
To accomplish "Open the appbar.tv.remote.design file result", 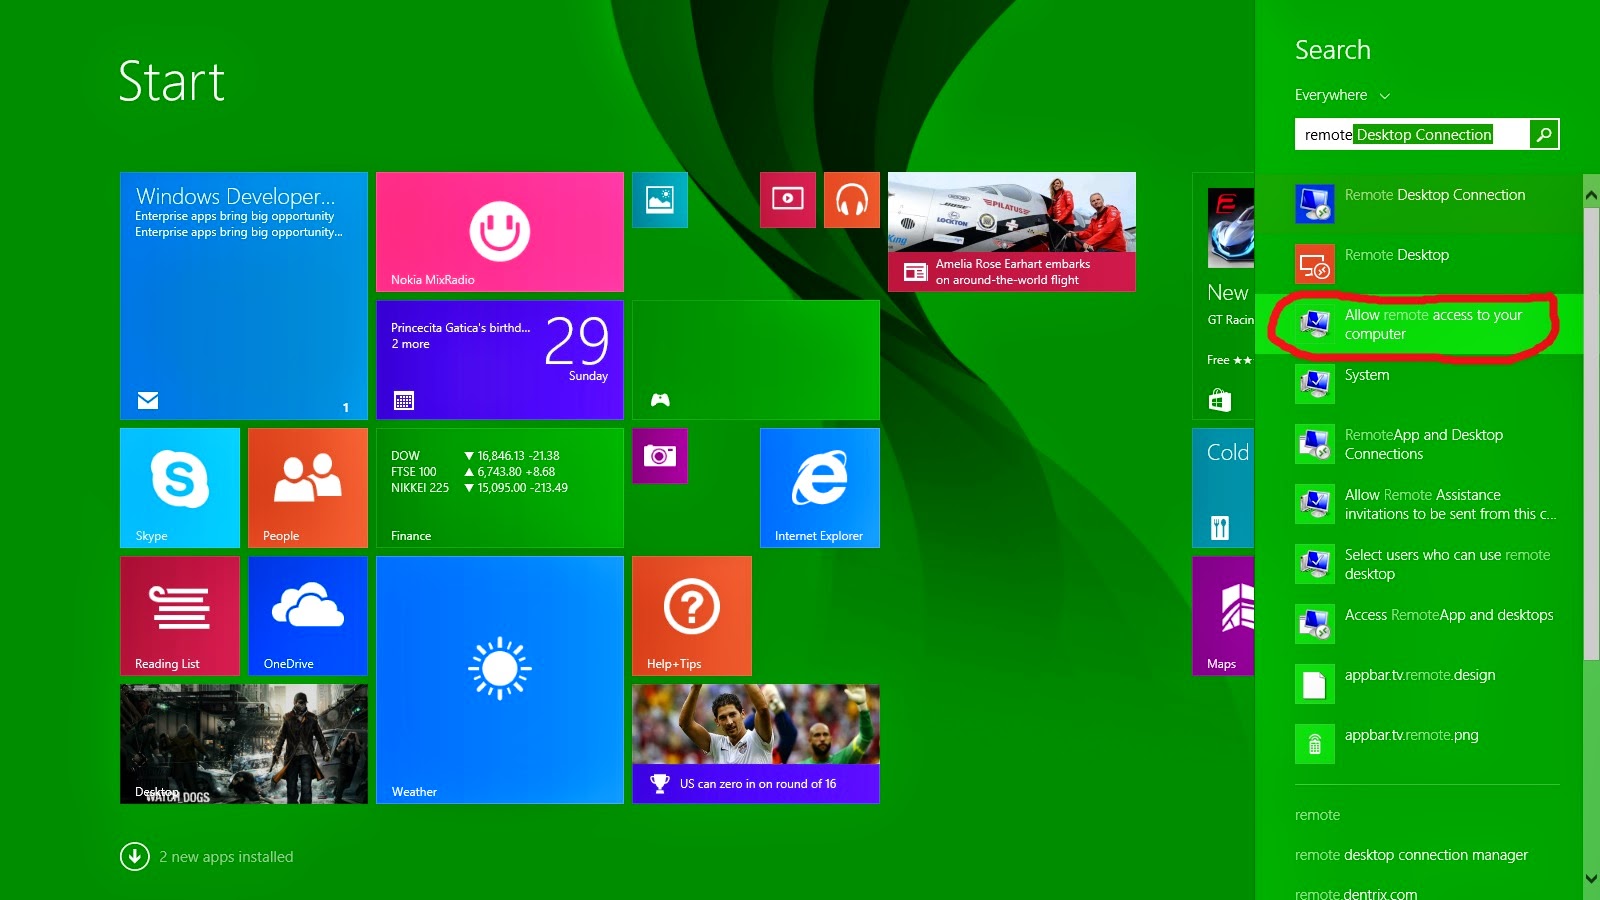I will [x=1419, y=684].
